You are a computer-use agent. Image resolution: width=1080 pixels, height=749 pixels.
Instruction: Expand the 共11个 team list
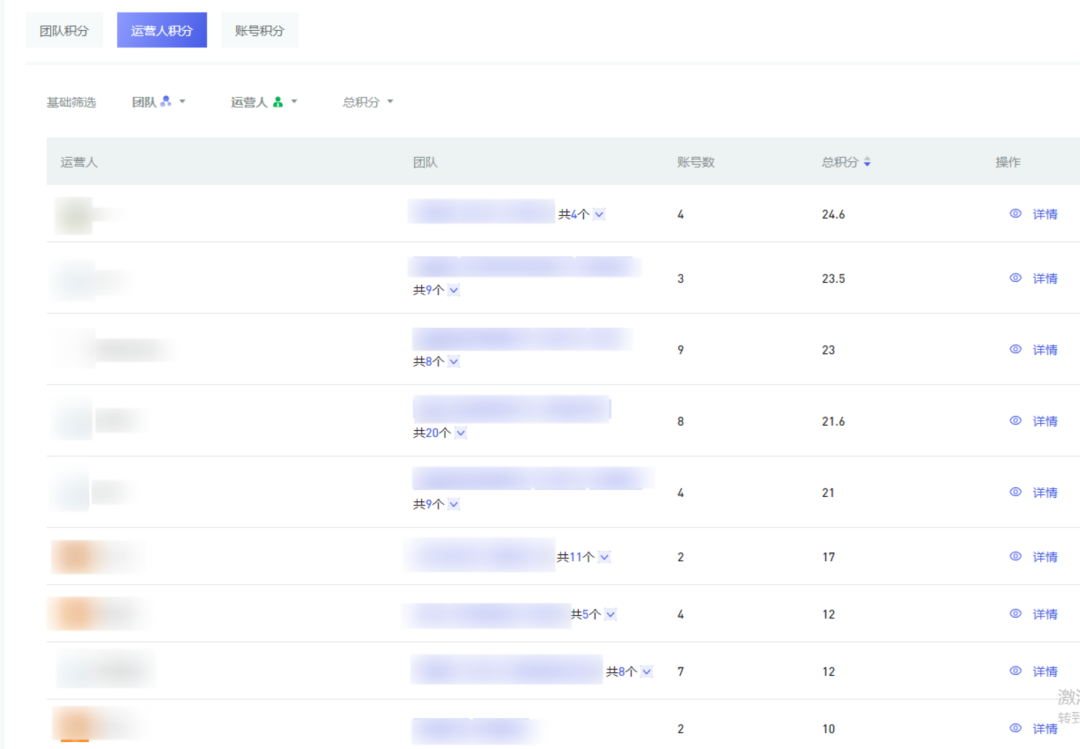604,557
